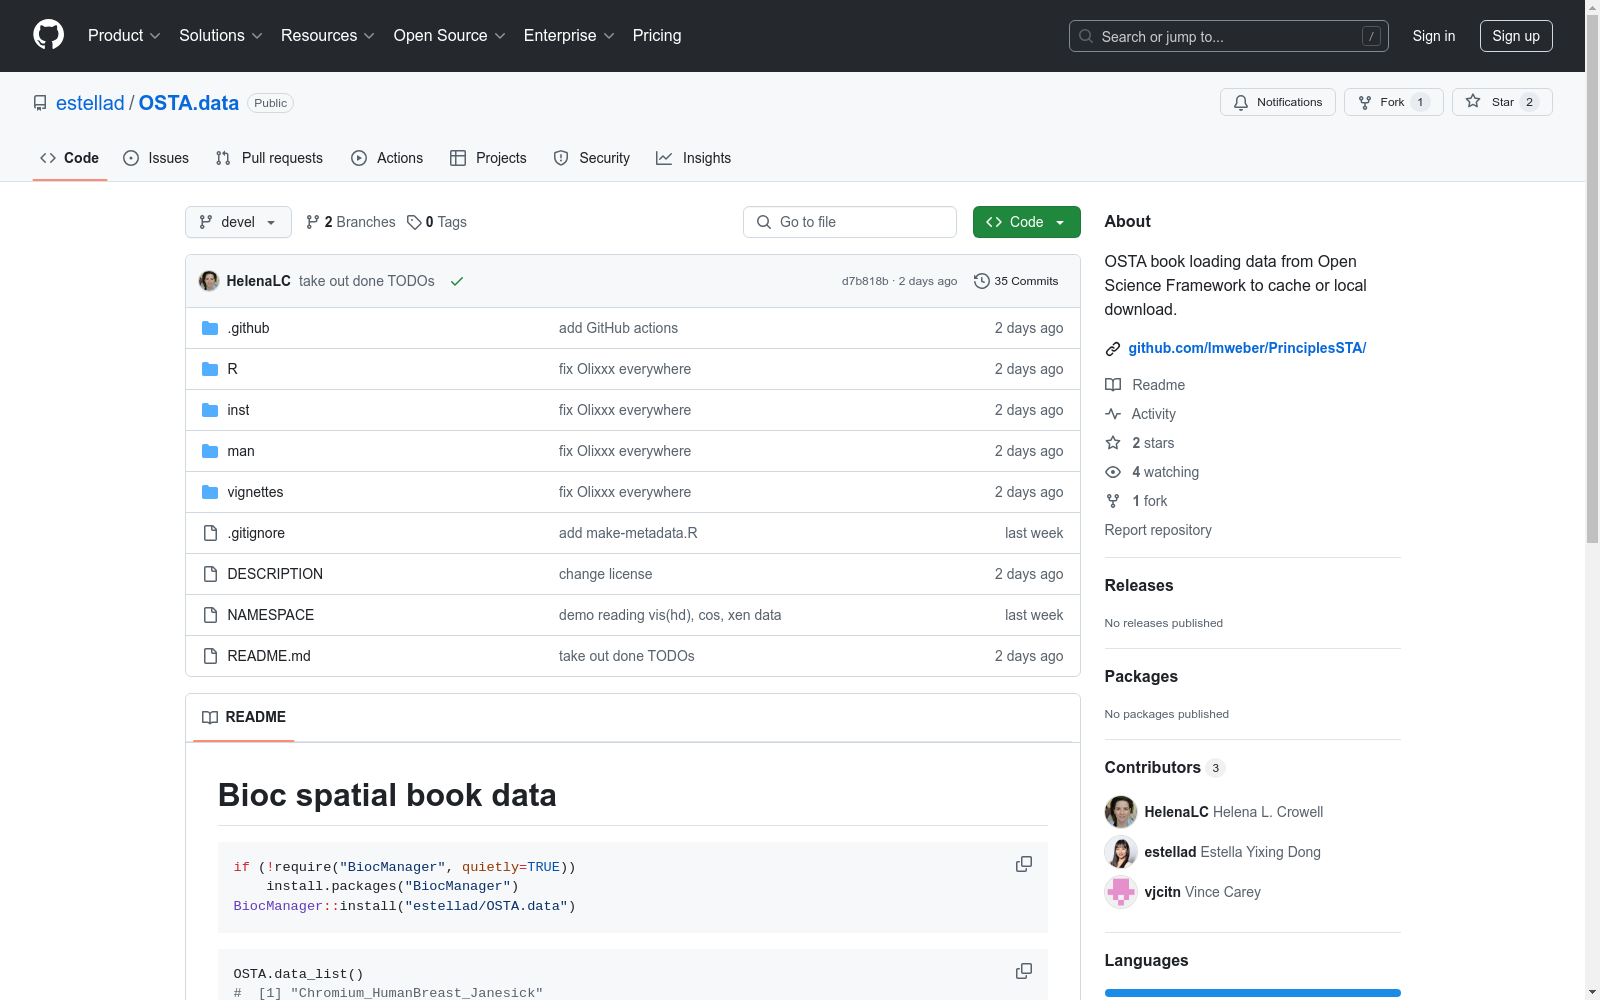Viewport: 1600px width, 1000px height.
Task: Star the repository with the Star button
Action: pyautogui.click(x=1502, y=102)
